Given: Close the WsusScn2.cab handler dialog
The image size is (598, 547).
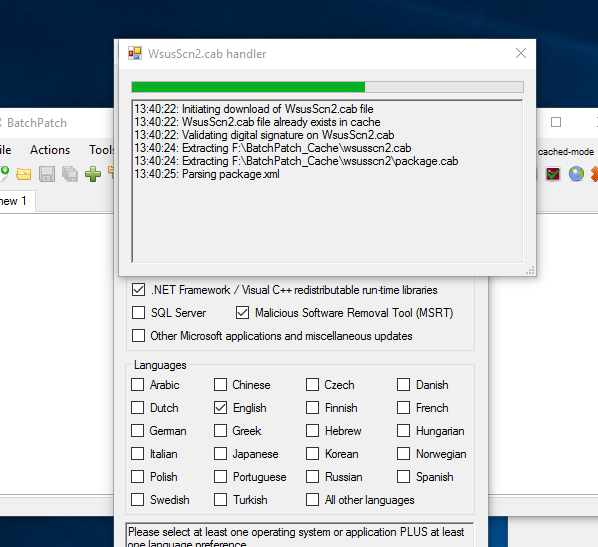Looking at the screenshot, I should pos(521,53).
